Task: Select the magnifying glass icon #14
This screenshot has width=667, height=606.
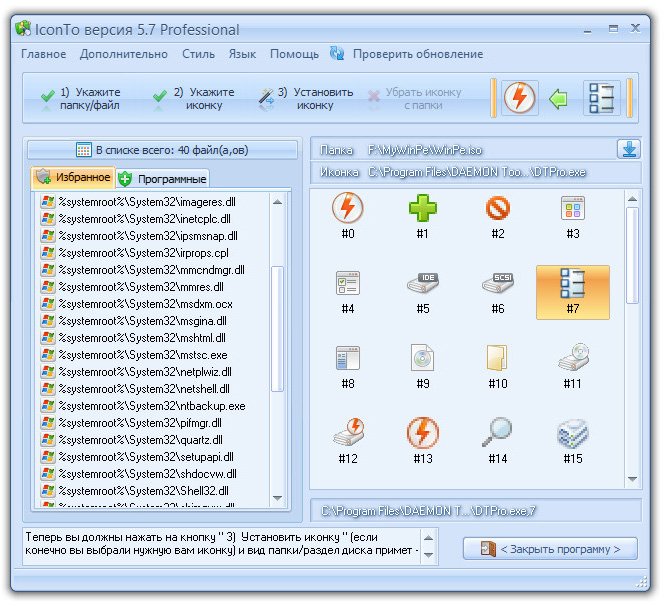Action: click(x=497, y=434)
